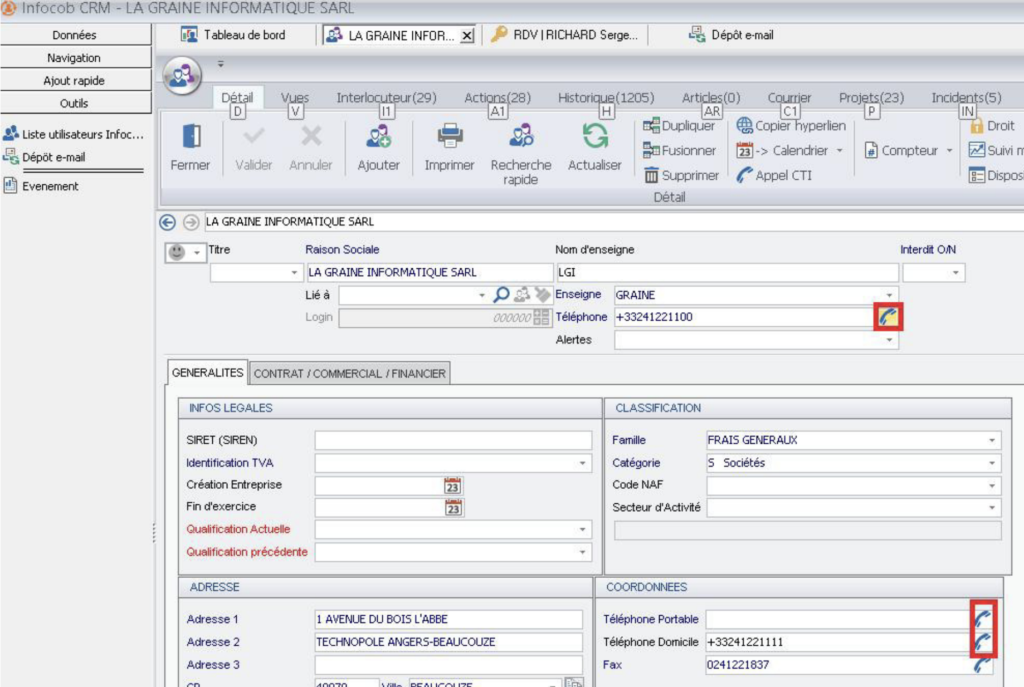
Task: Go back with the left arrow navigation icon
Action: [x=167, y=223]
